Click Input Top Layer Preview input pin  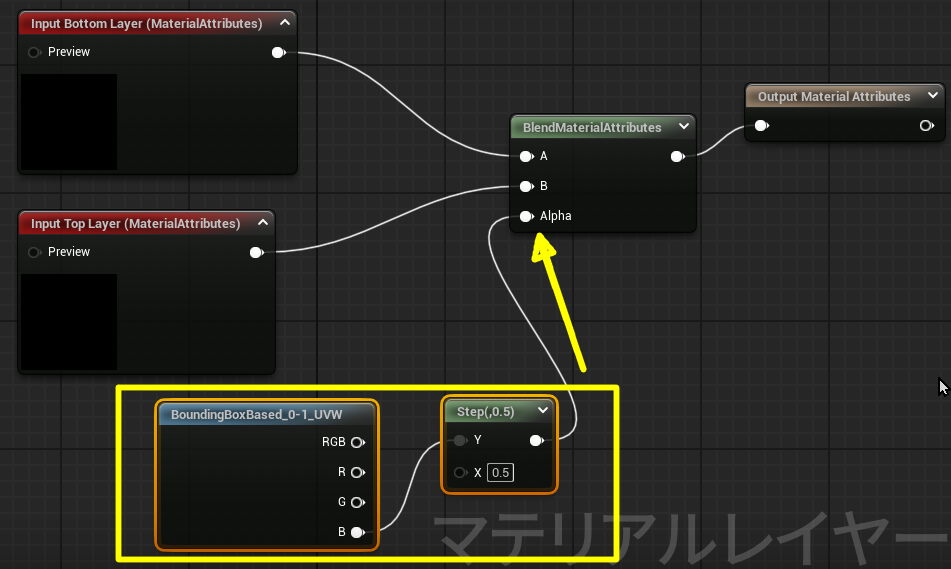tap(34, 252)
